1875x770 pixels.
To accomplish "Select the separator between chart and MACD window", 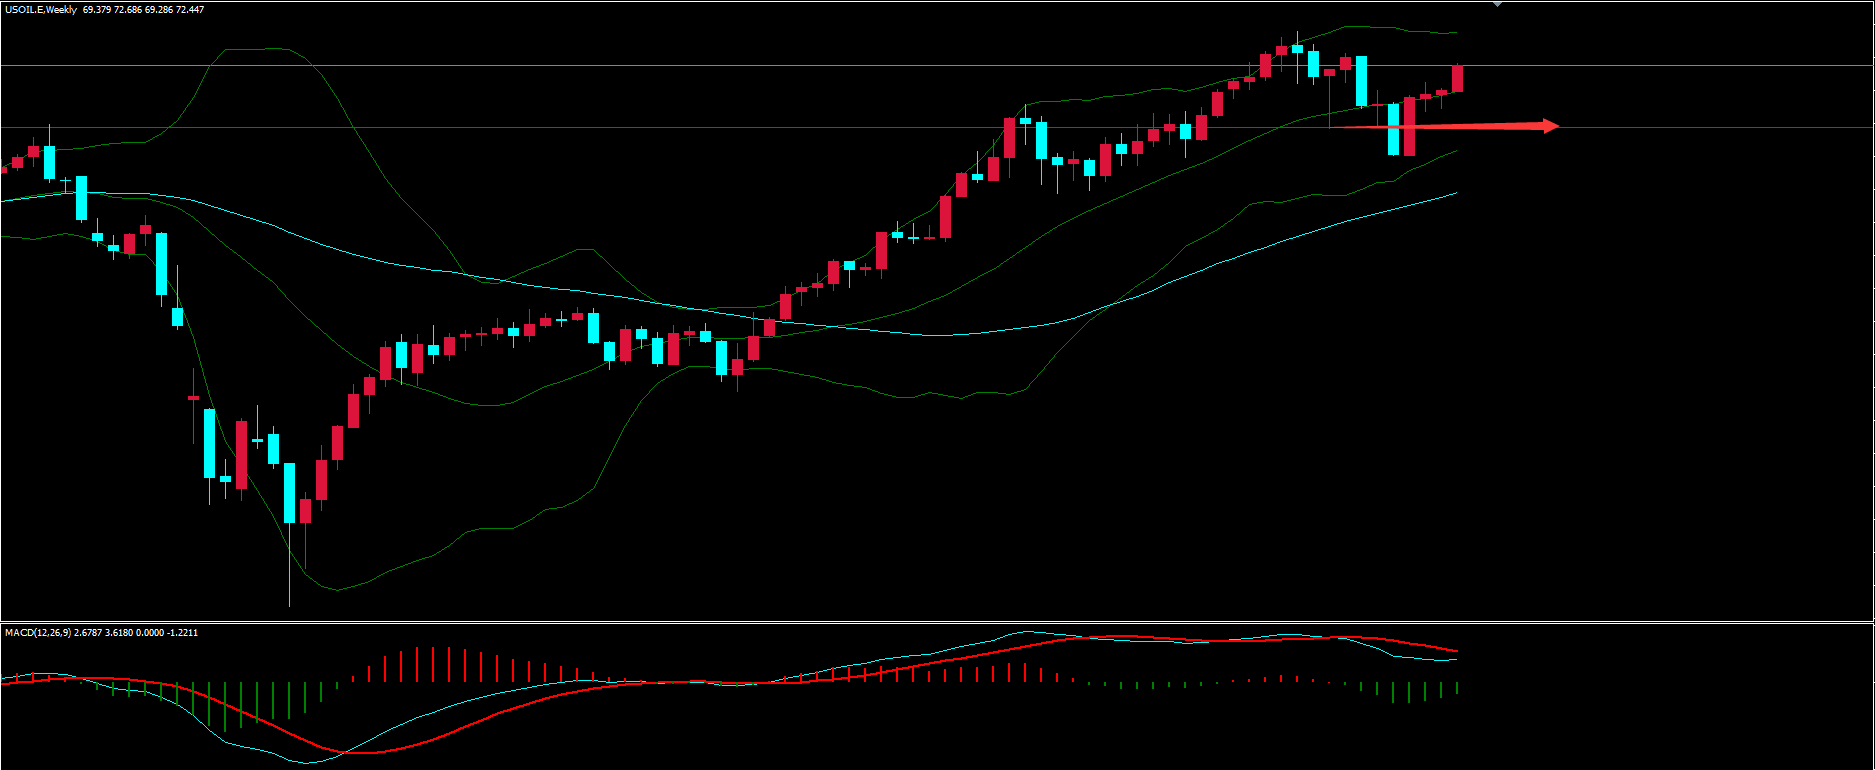I will pos(900,622).
